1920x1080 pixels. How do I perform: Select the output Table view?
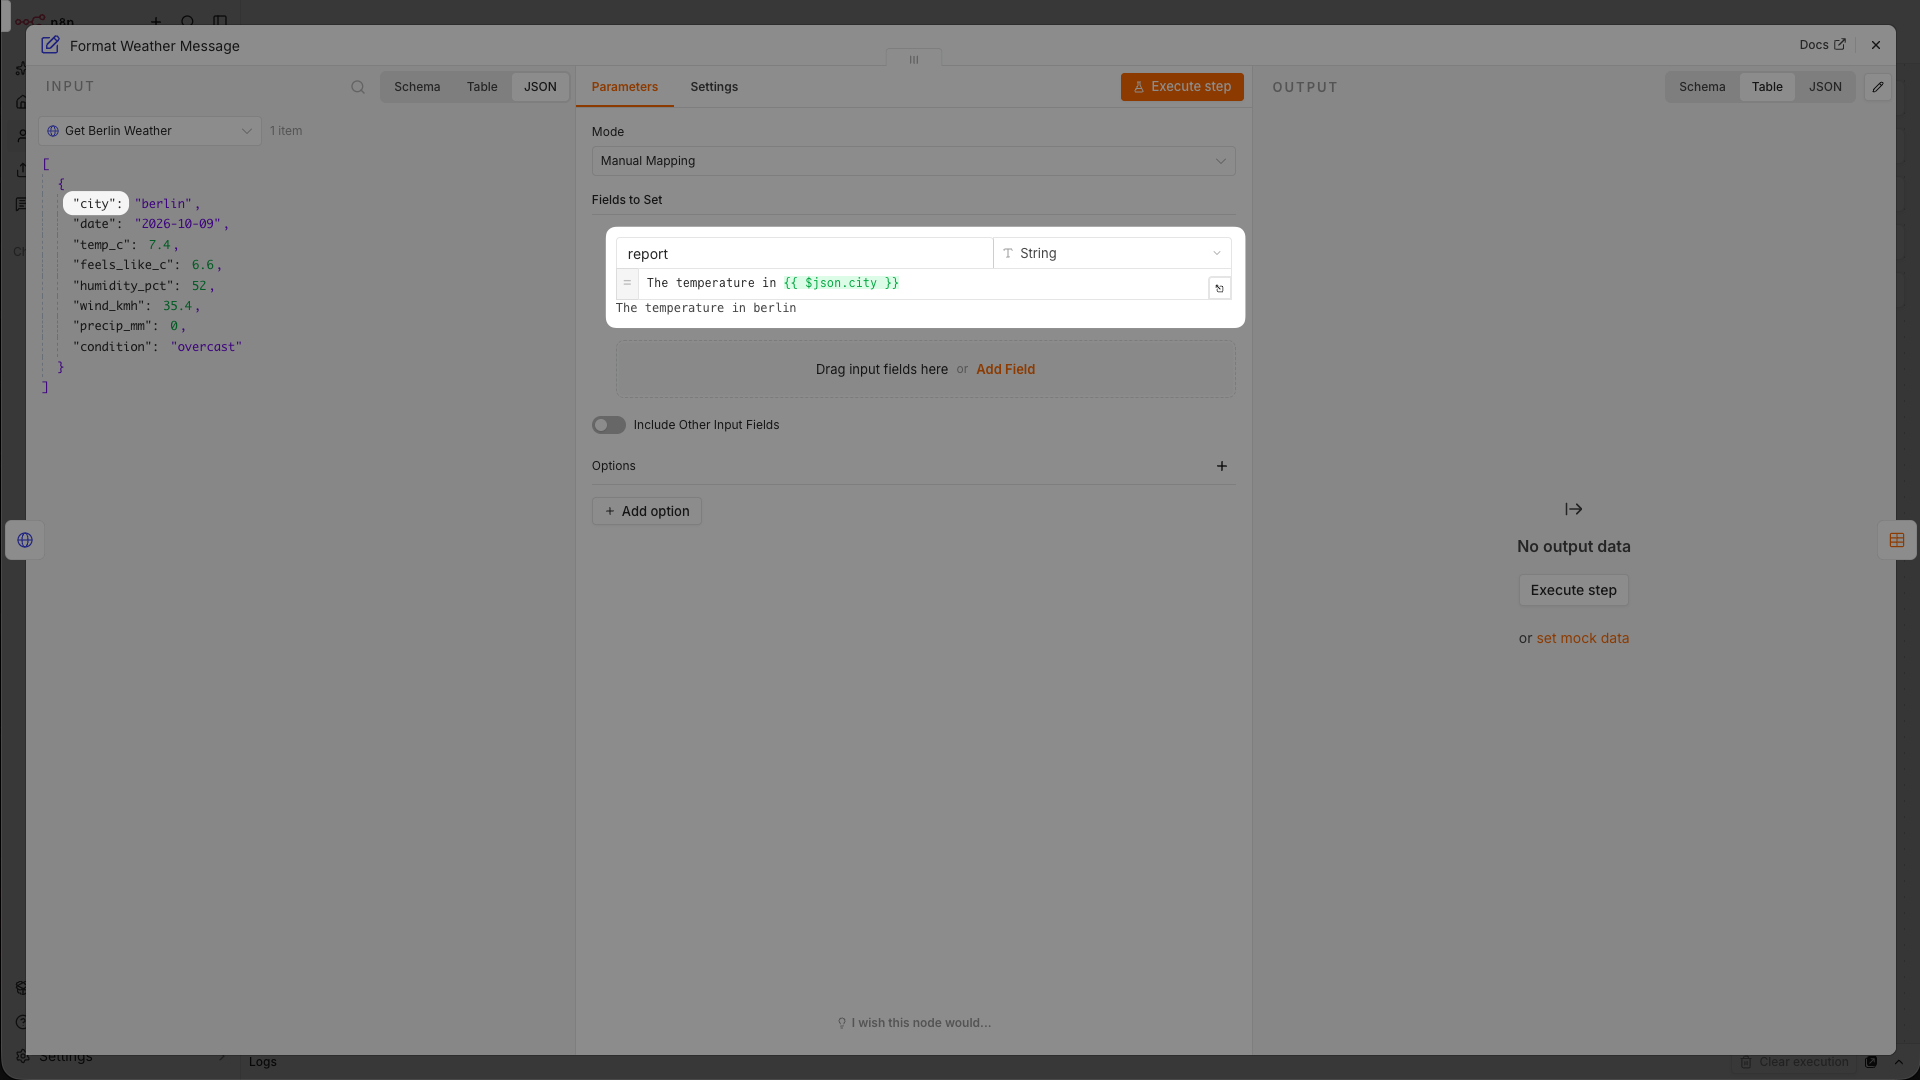(1767, 87)
